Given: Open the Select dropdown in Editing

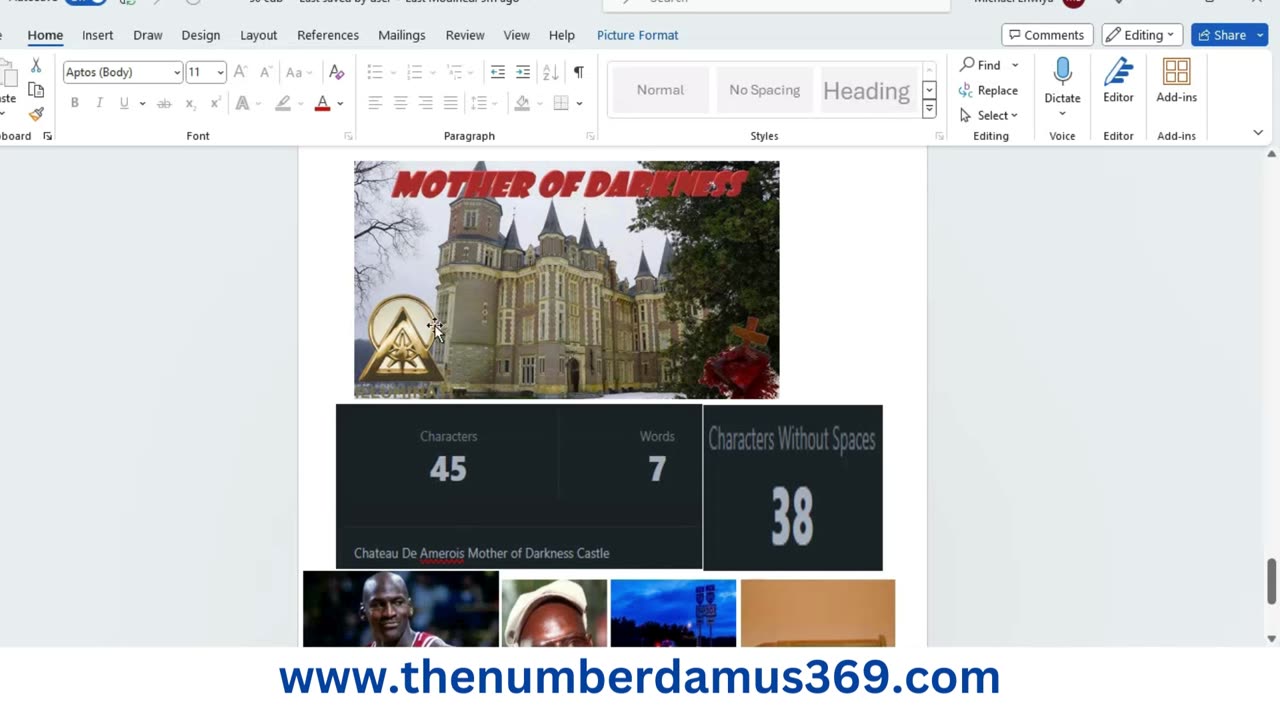Looking at the screenshot, I should (x=988, y=115).
